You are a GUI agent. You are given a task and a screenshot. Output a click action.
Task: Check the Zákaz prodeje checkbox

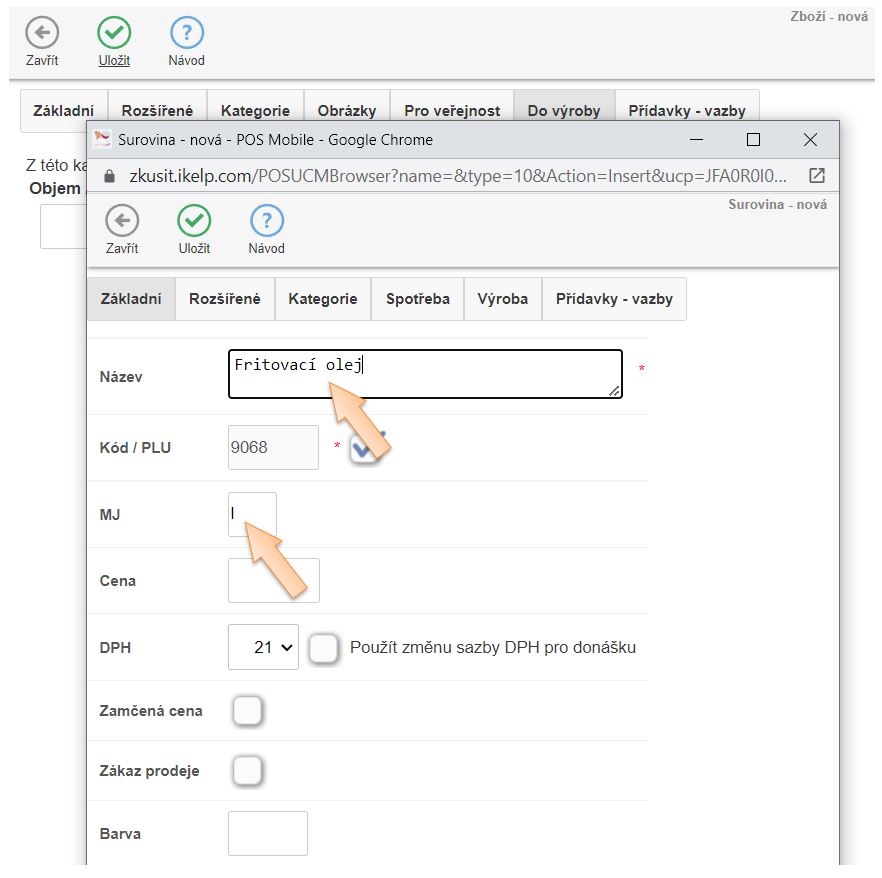(x=247, y=771)
